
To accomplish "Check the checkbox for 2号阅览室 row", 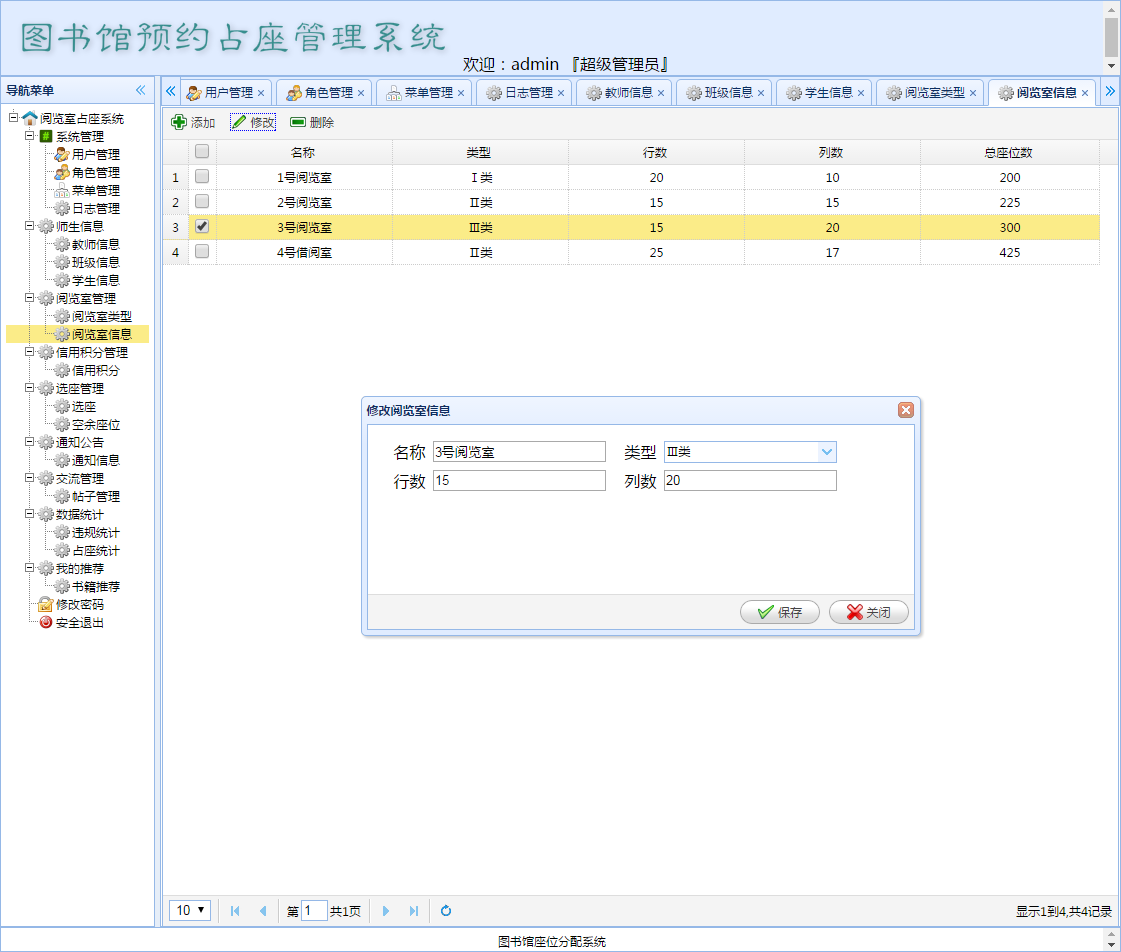I will [202, 201].
